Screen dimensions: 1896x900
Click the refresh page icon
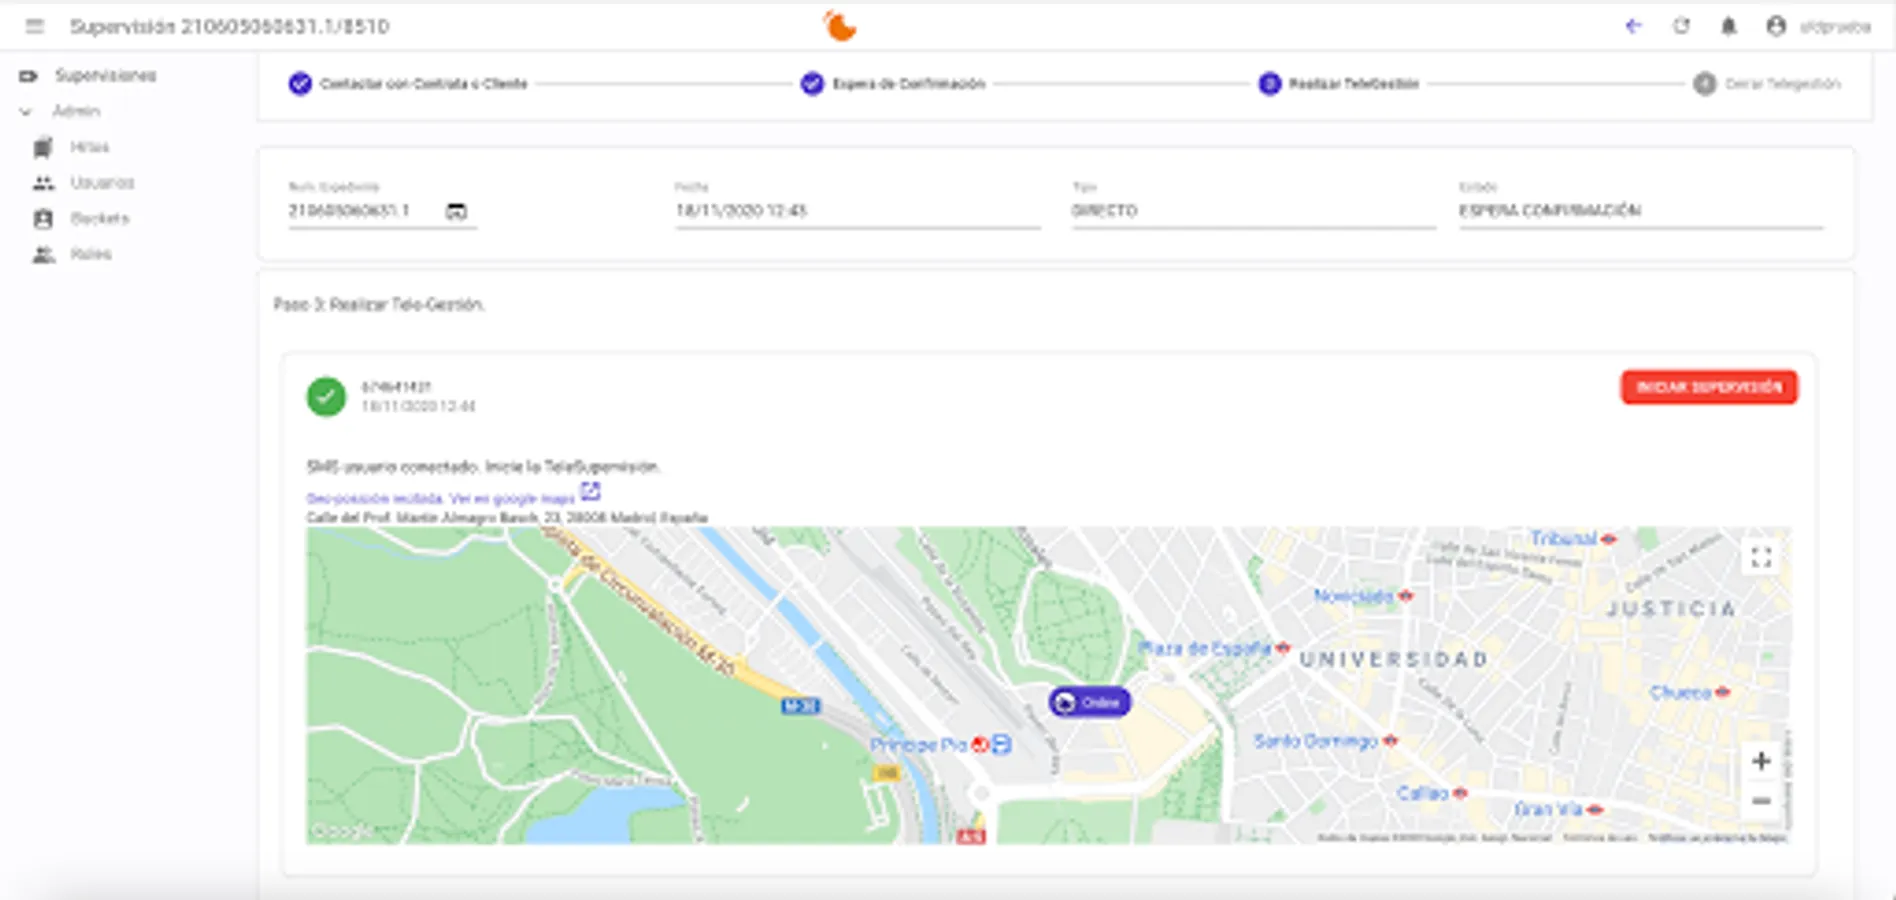click(1682, 27)
